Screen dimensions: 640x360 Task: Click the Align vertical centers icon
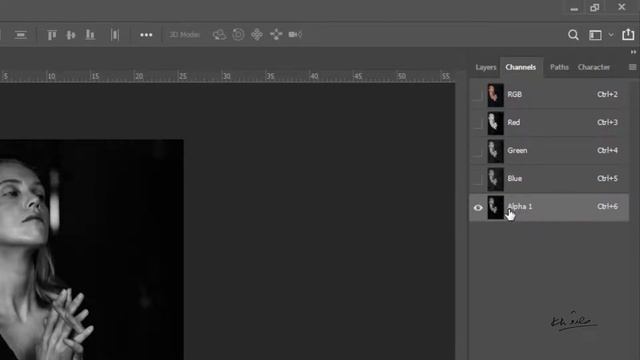pos(71,35)
